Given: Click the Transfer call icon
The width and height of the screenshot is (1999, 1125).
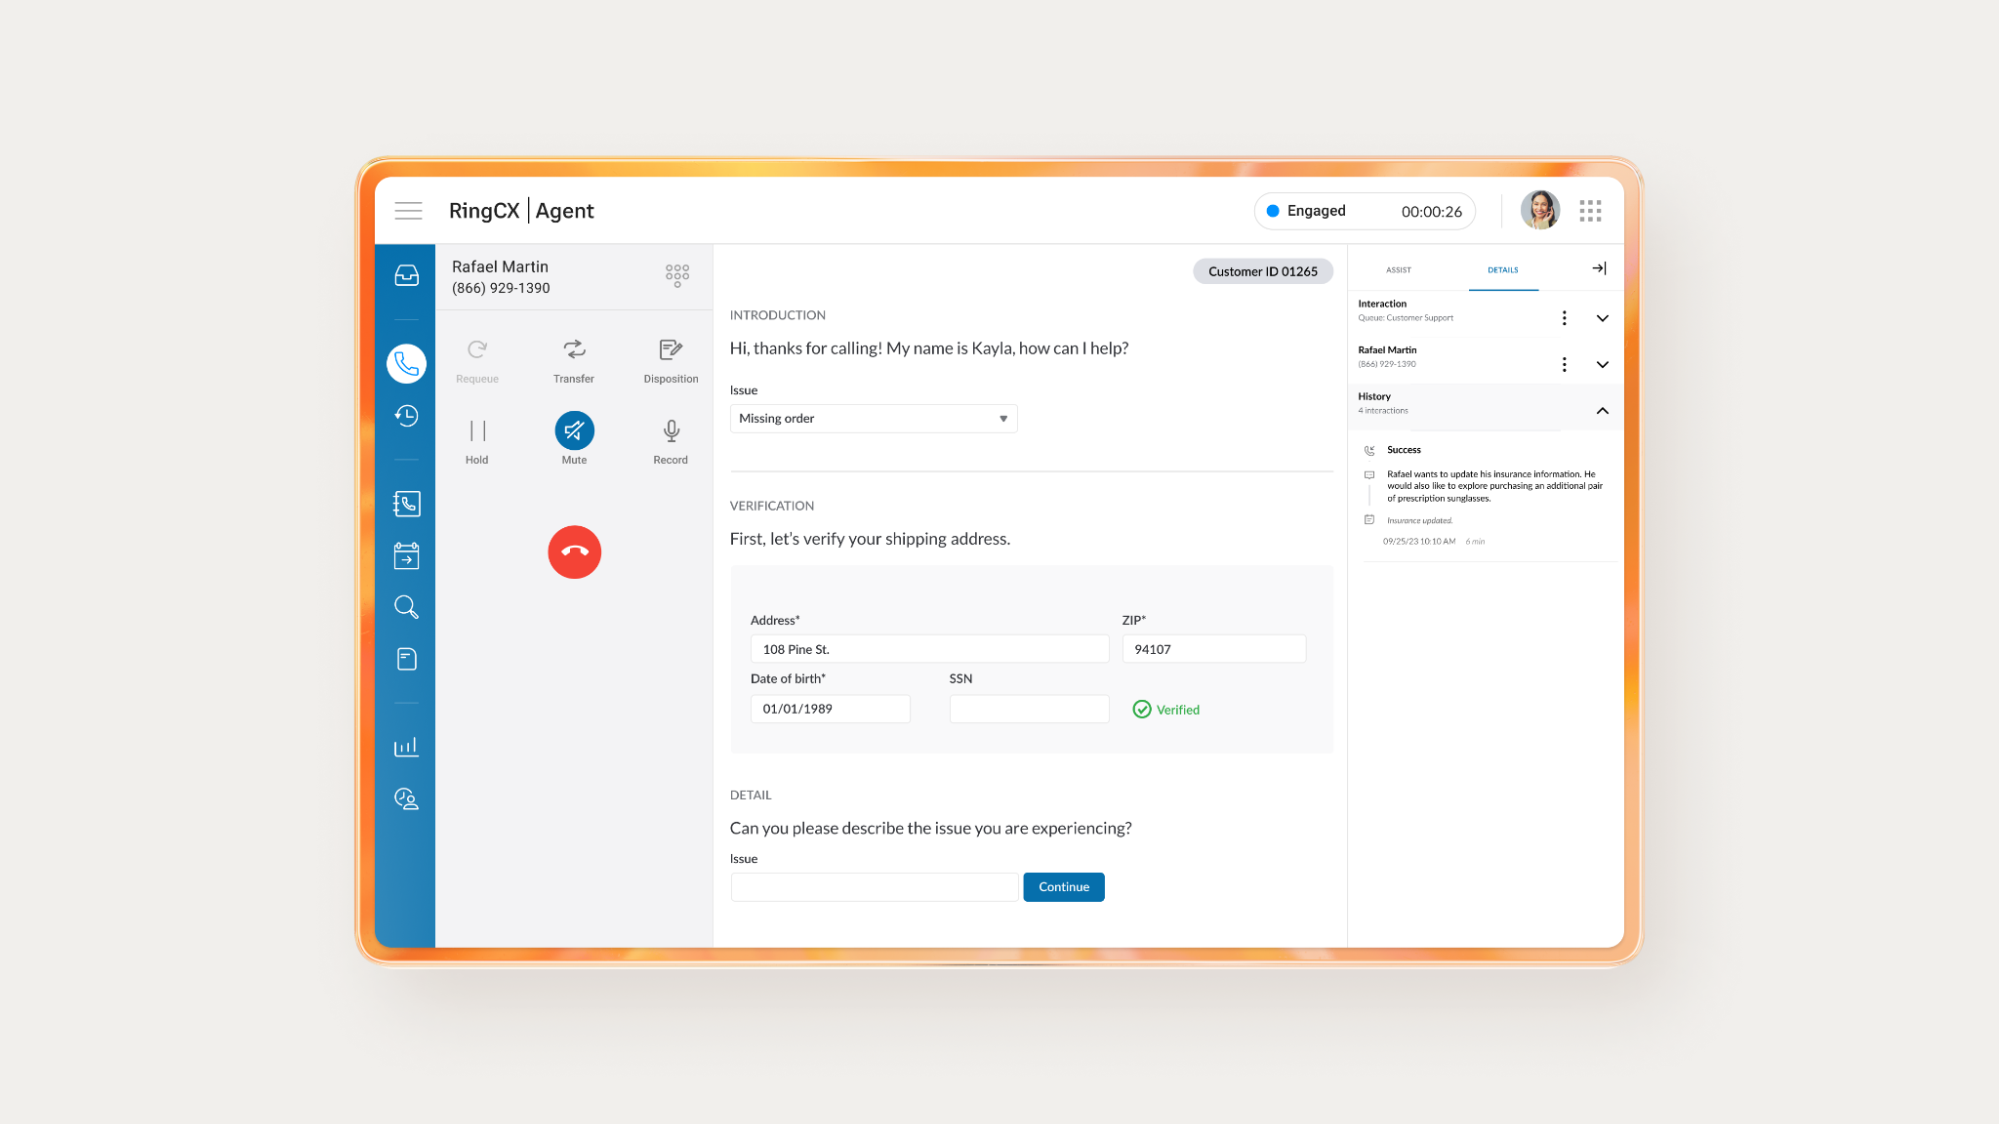Looking at the screenshot, I should [574, 350].
